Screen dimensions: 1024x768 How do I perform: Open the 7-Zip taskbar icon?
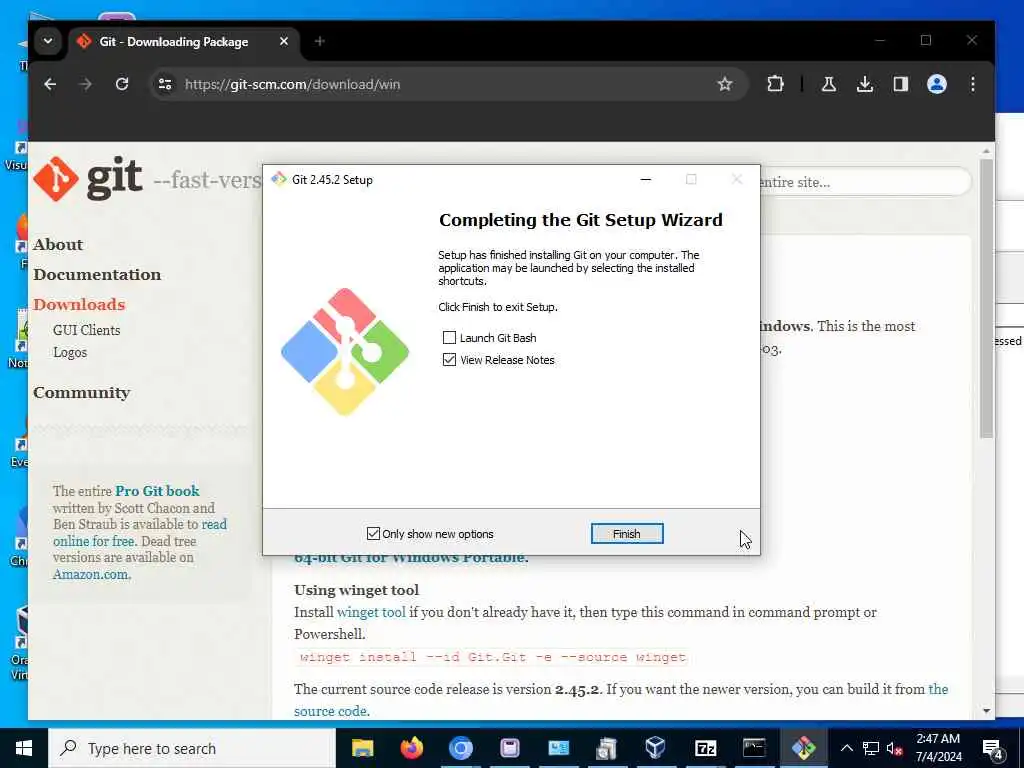coord(705,748)
